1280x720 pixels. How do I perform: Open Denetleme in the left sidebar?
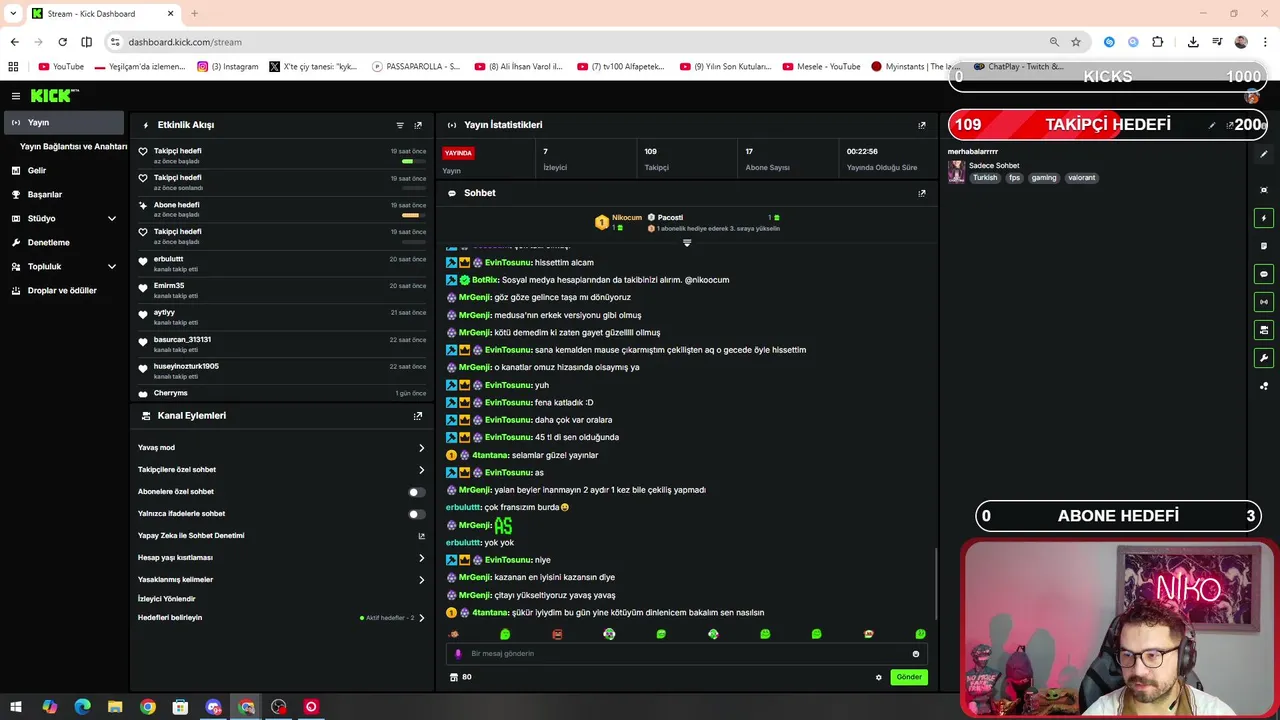62,242
